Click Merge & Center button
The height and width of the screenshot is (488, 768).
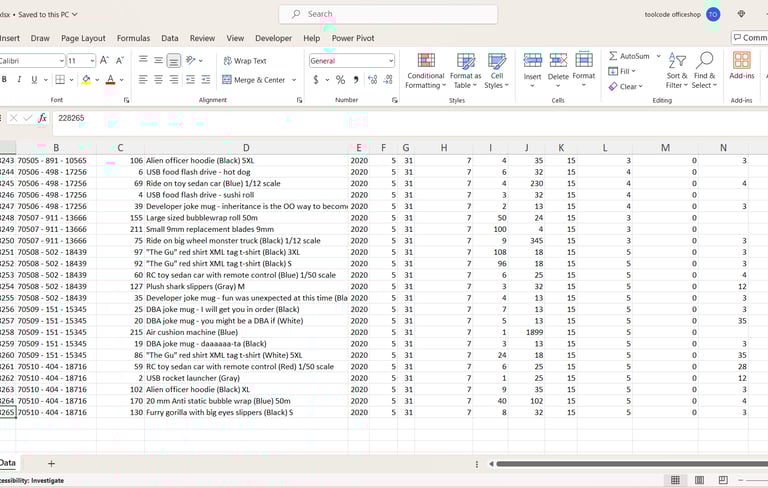[x=254, y=79]
